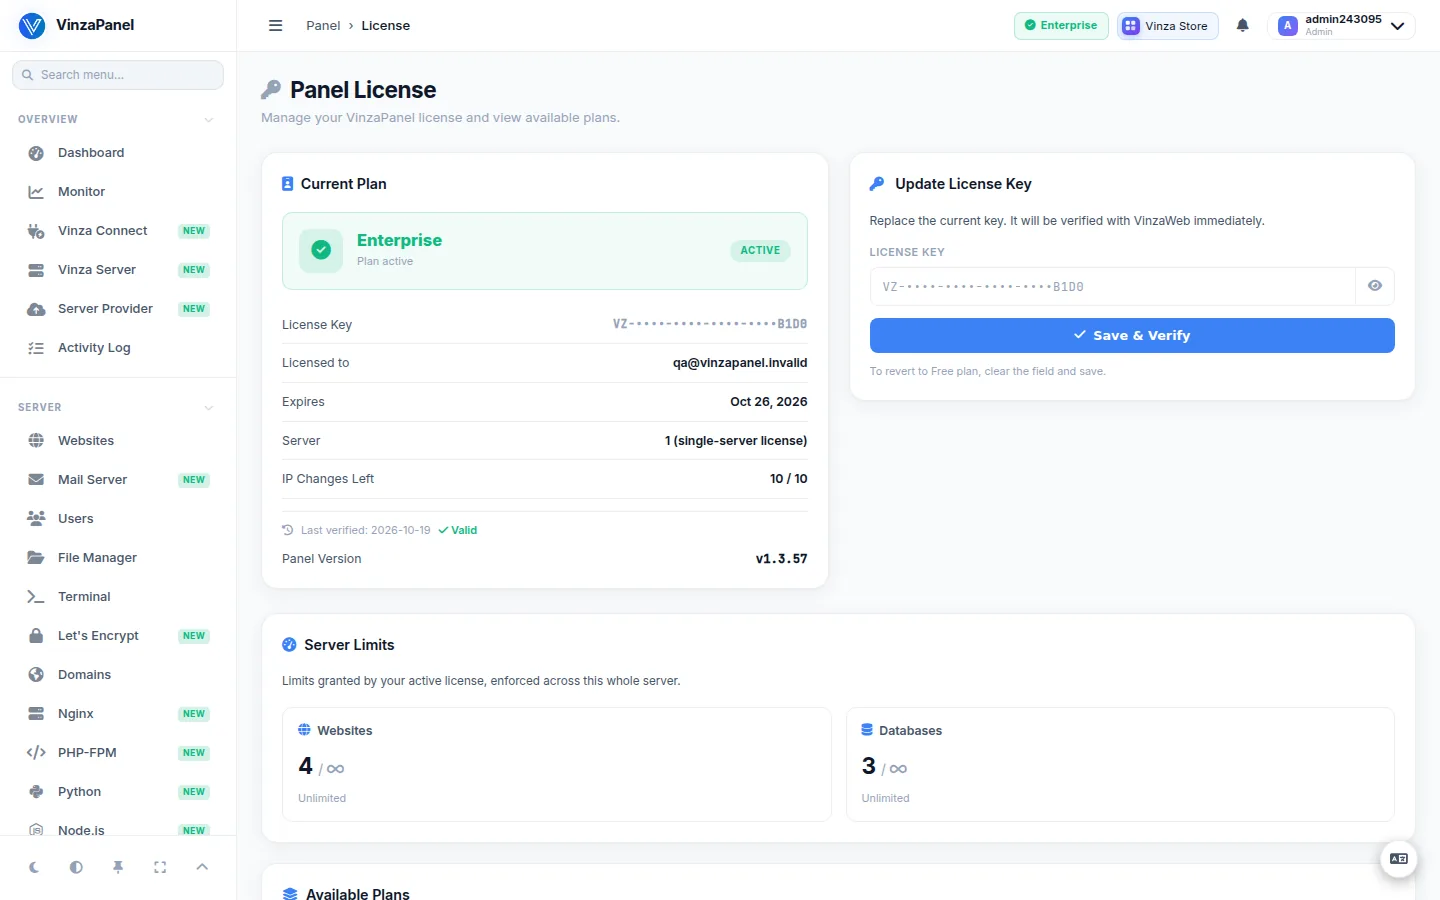Toggle the half-circle contrast icon
The height and width of the screenshot is (900, 1440).
(76, 867)
